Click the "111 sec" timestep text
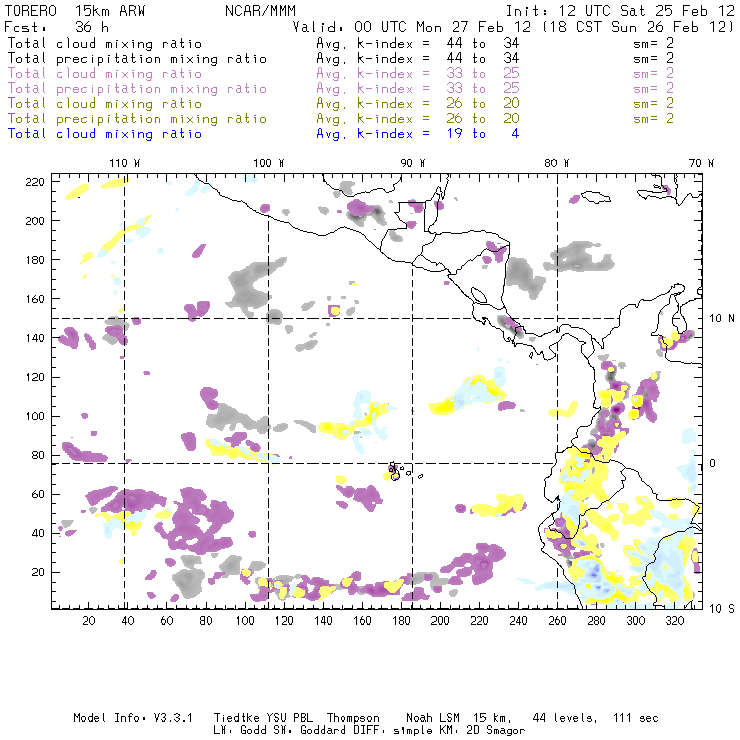The height and width of the screenshot is (740, 740). [x=635, y=718]
